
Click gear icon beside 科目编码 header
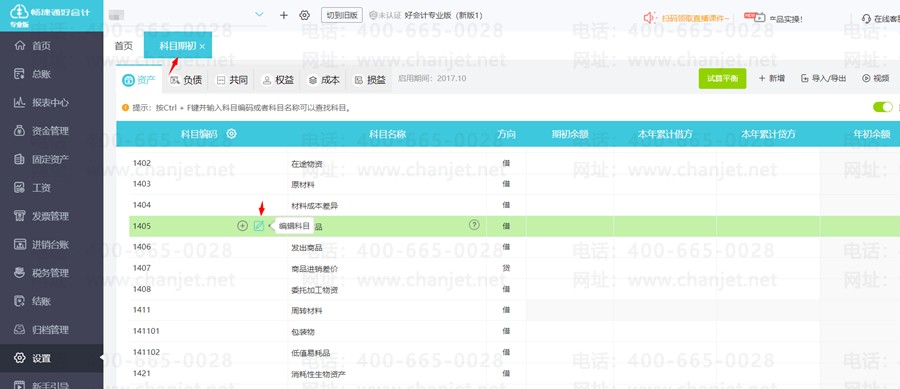[x=231, y=134]
